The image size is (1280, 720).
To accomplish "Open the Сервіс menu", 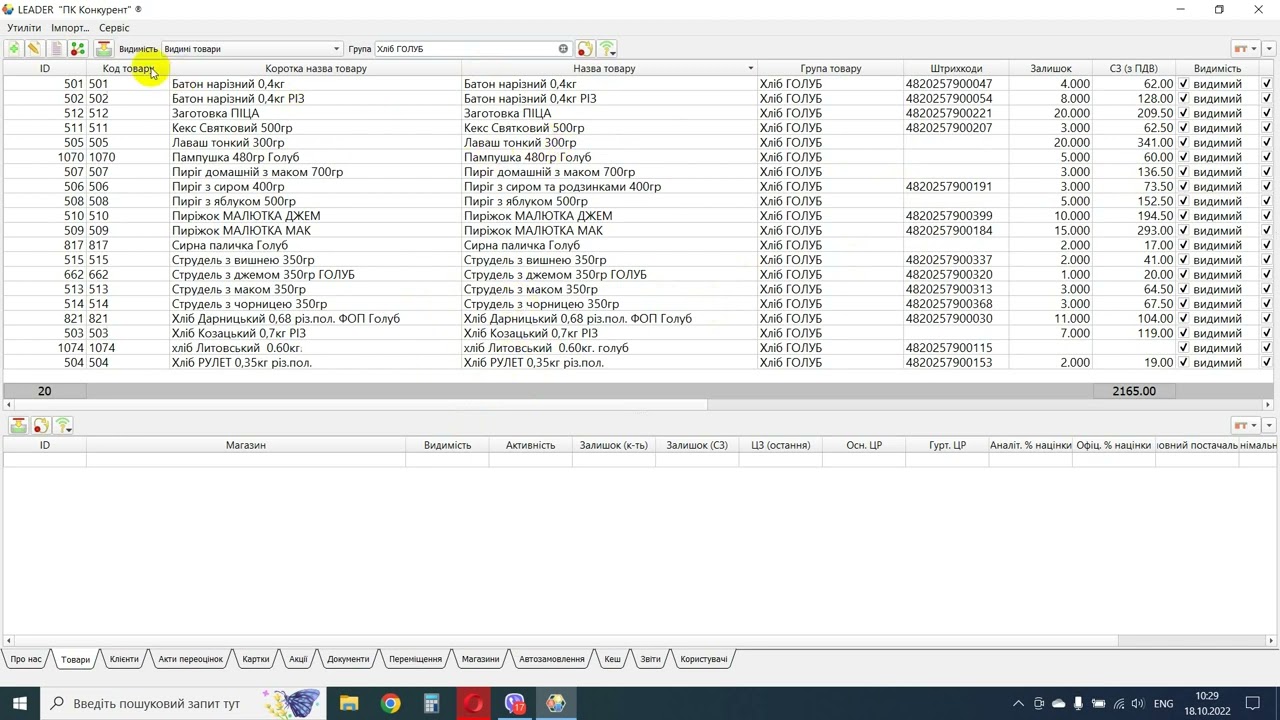I will (114, 28).
